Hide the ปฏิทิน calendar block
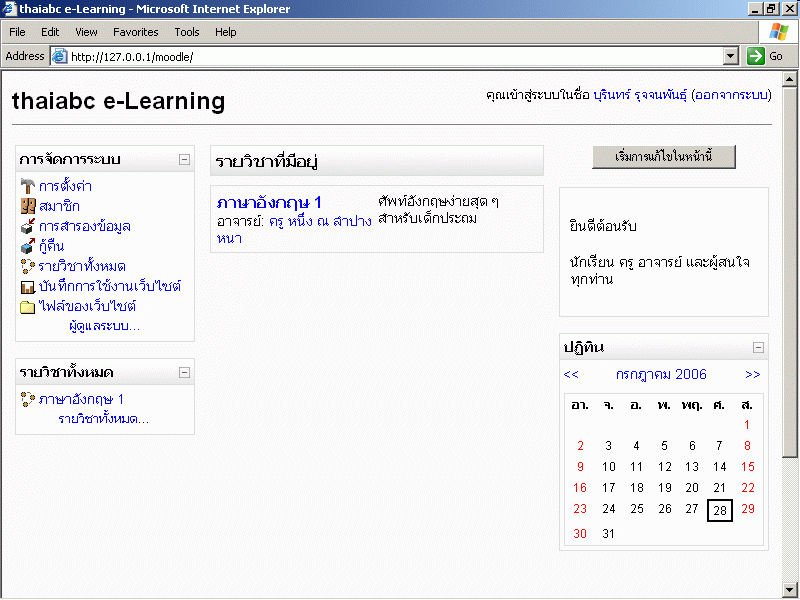 point(758,347)
